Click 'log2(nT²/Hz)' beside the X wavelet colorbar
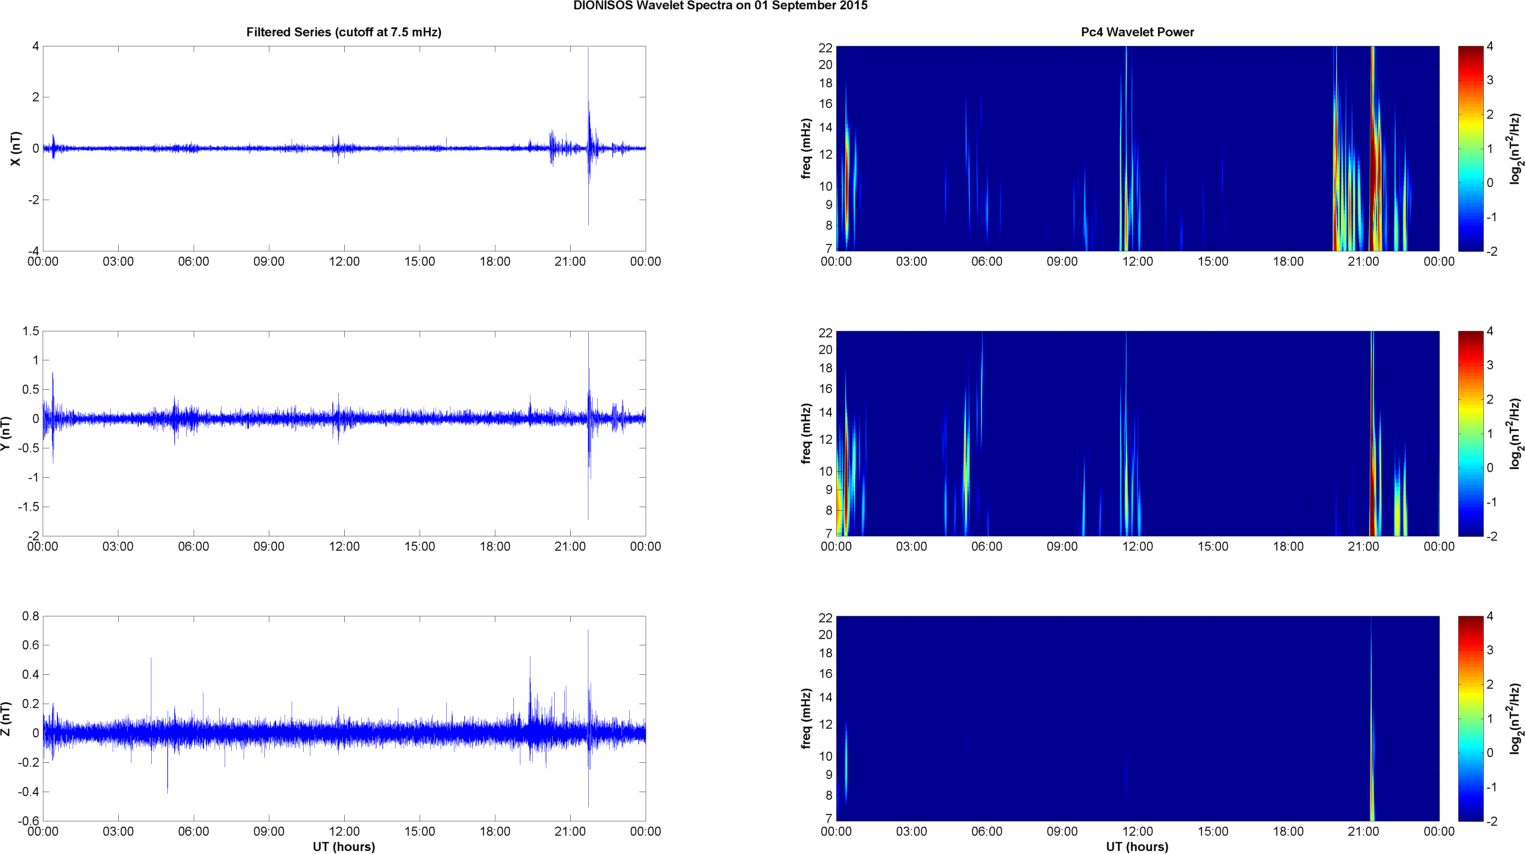Screen dimensions: 1525x854 click(1516, 148)
